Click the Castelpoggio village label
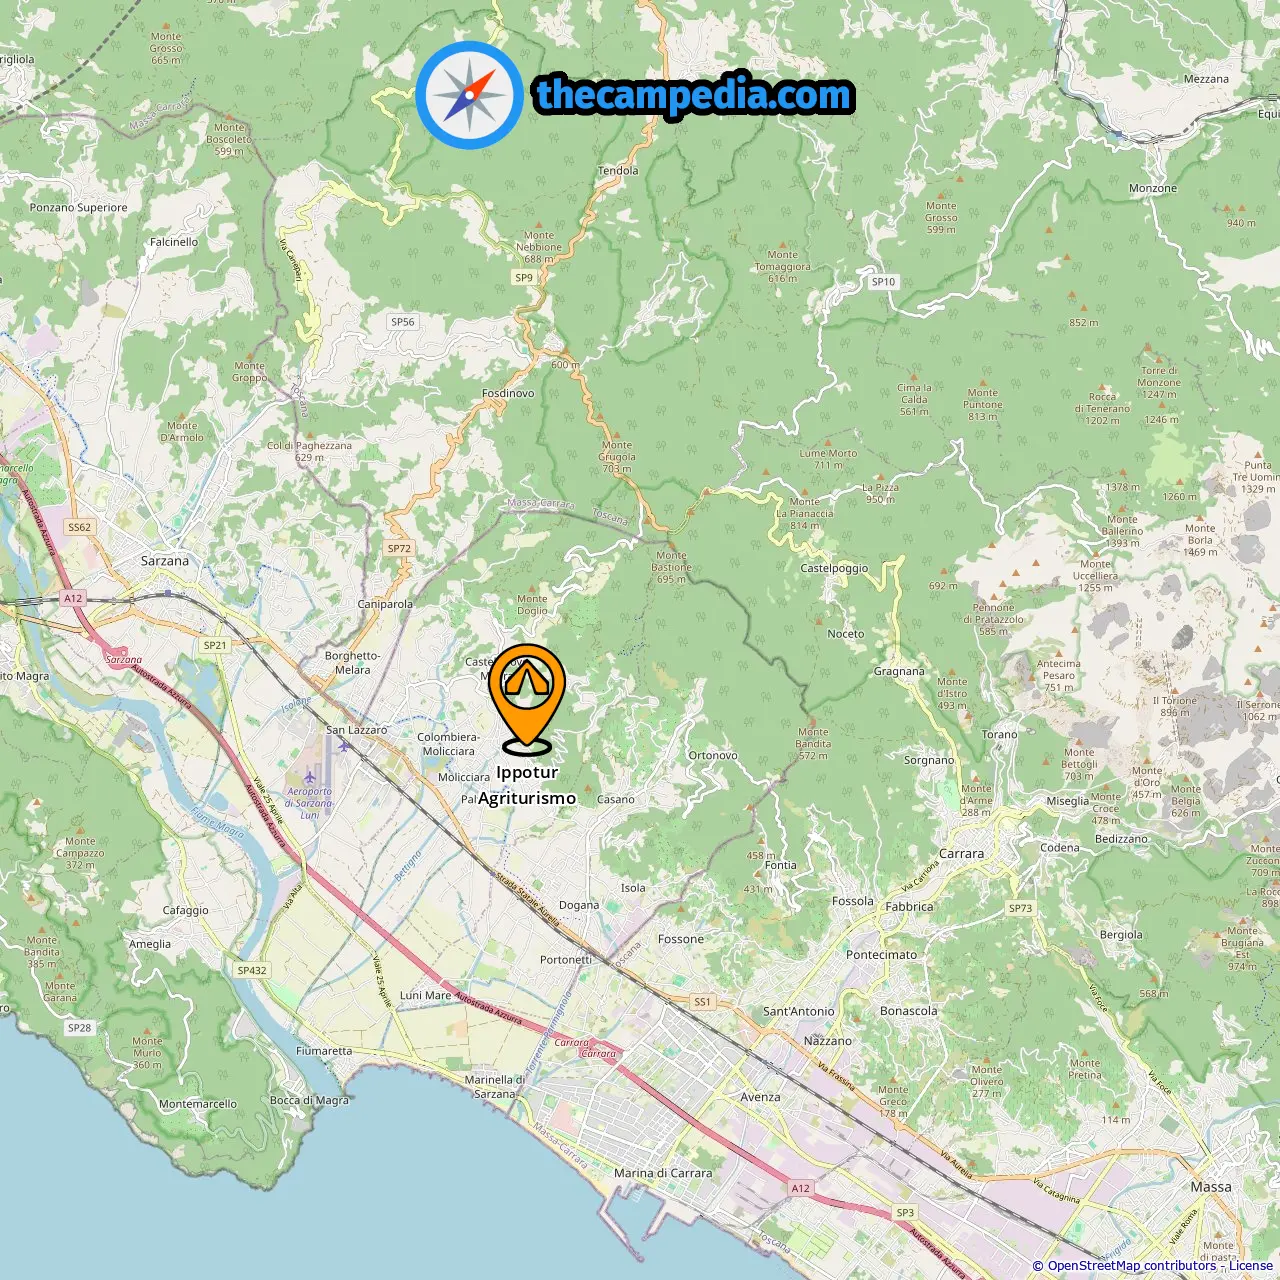 coord(834,568)
